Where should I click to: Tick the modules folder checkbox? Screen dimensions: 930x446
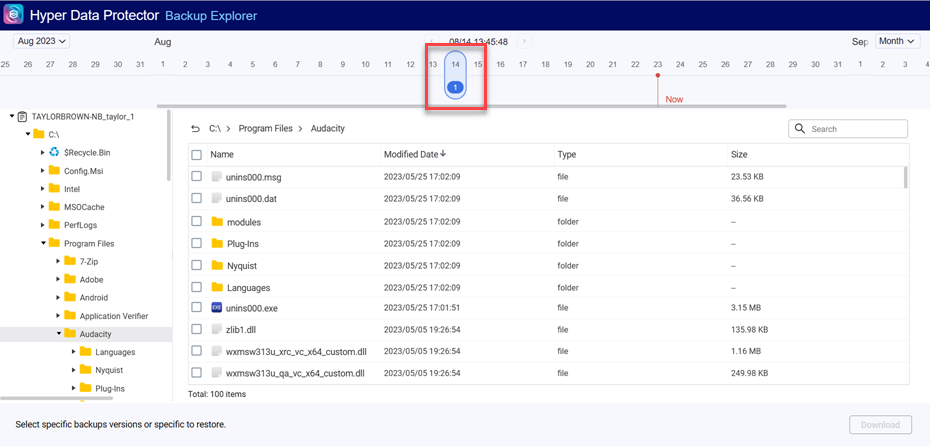pos(196,221)
